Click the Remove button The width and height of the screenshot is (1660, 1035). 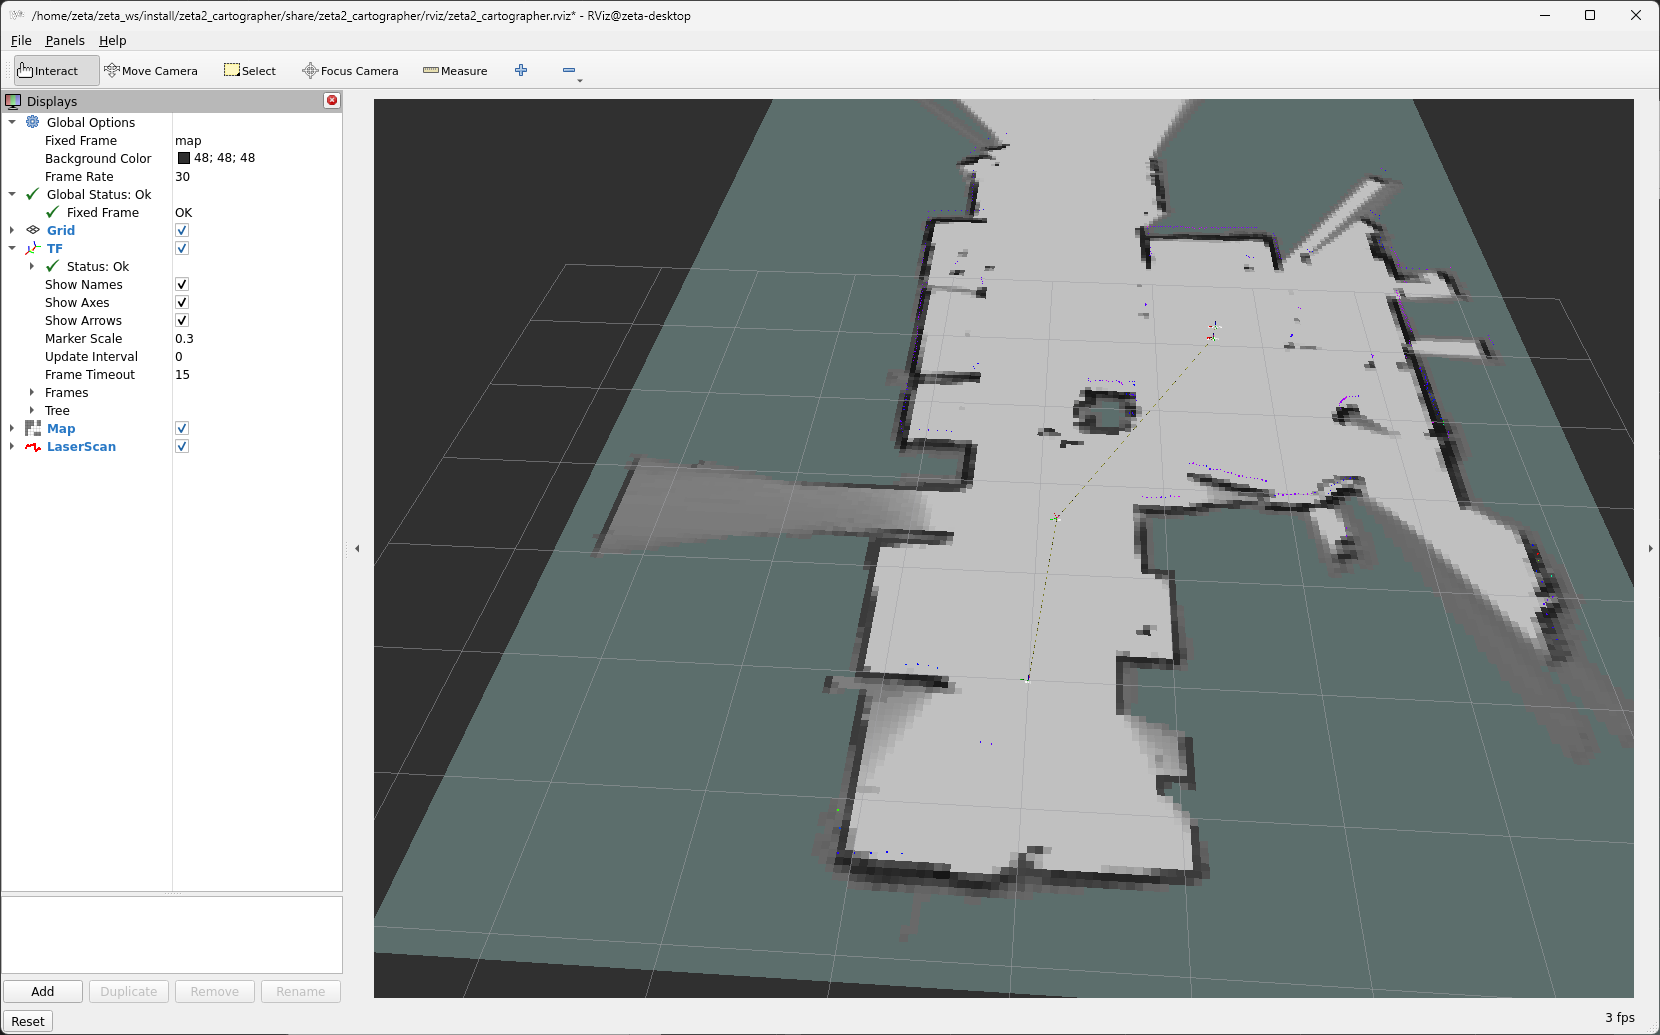point(215,991)
